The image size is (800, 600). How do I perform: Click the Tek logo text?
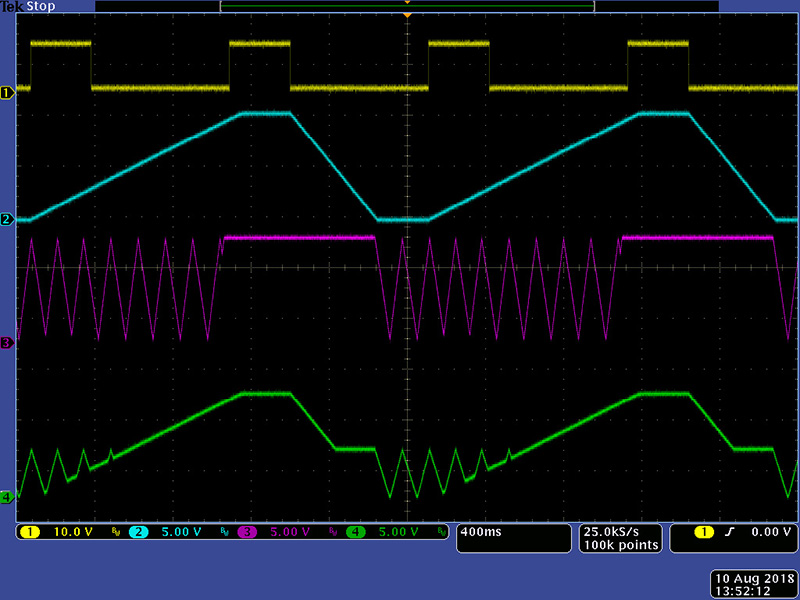pyautogui.click(x=12, y=7)
